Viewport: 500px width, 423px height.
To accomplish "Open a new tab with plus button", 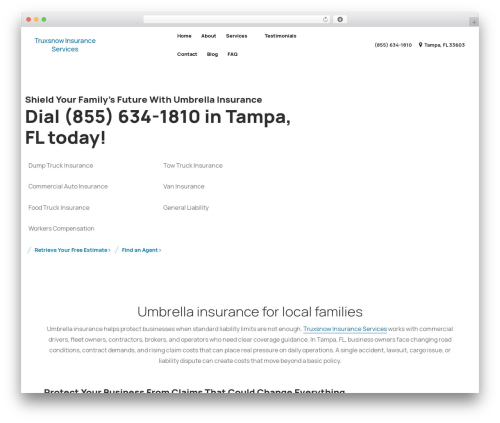I will (x=474, y=22).
